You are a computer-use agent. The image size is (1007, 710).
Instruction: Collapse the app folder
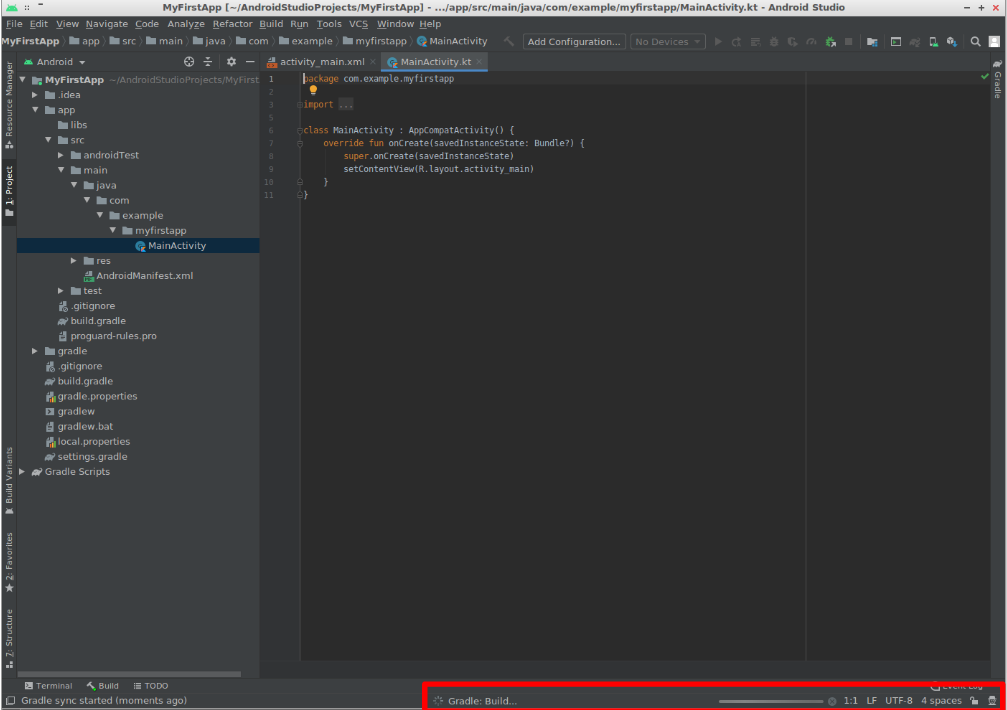click(x=35, y=110)
